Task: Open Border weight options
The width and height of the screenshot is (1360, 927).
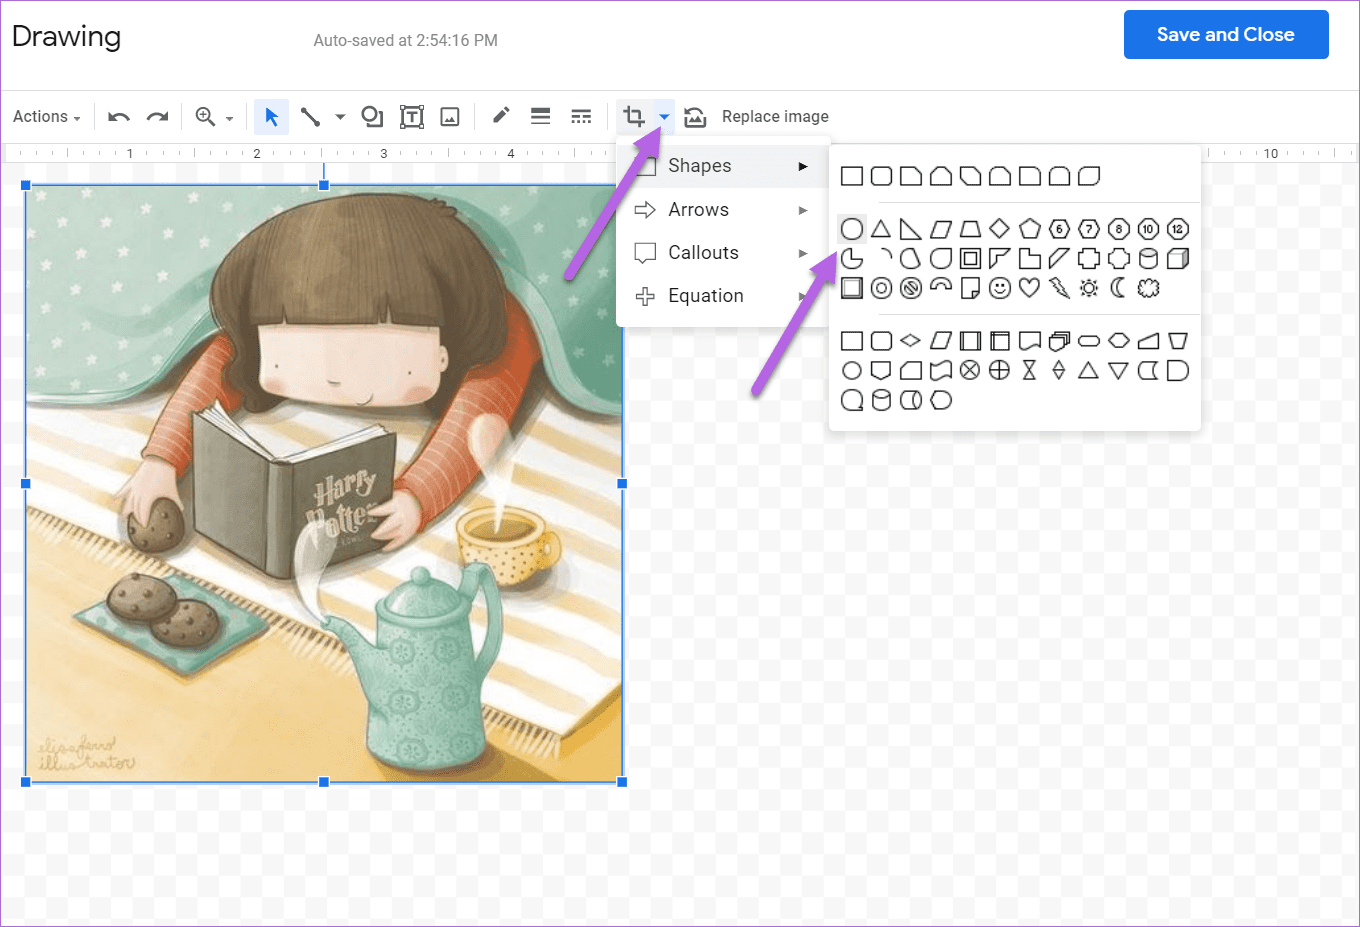Action: point(541,117)
